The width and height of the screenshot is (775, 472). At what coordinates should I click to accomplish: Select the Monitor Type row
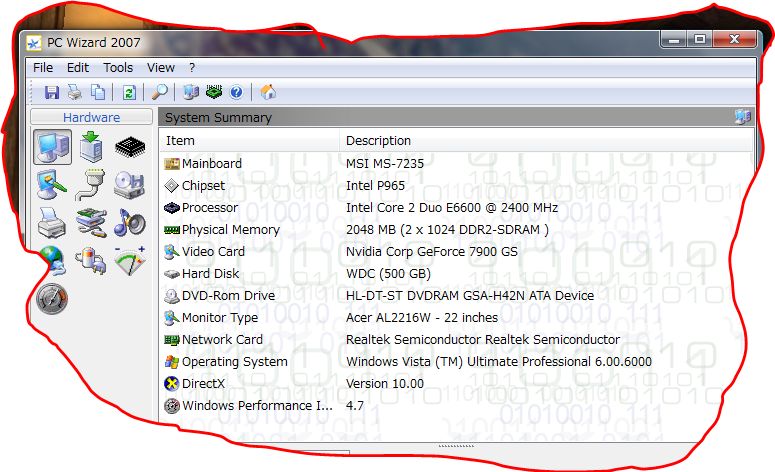tap(457, 317)
